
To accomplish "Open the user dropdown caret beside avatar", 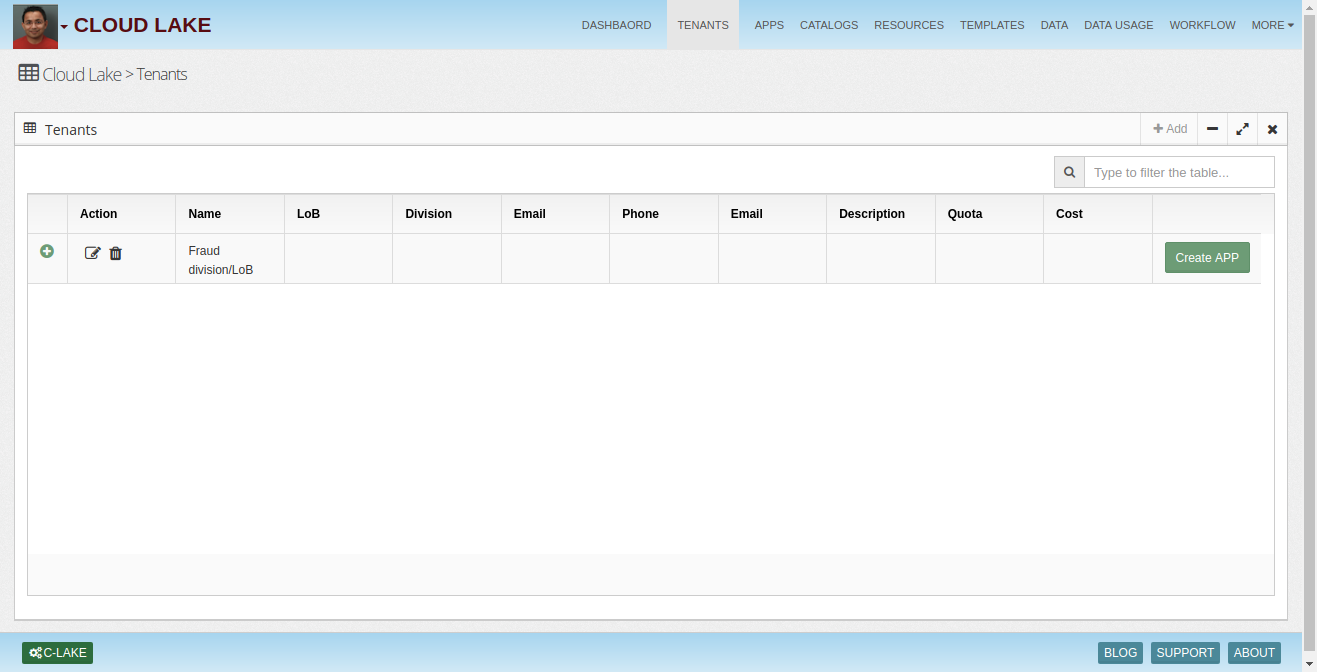I will click(x=65, y=27).
